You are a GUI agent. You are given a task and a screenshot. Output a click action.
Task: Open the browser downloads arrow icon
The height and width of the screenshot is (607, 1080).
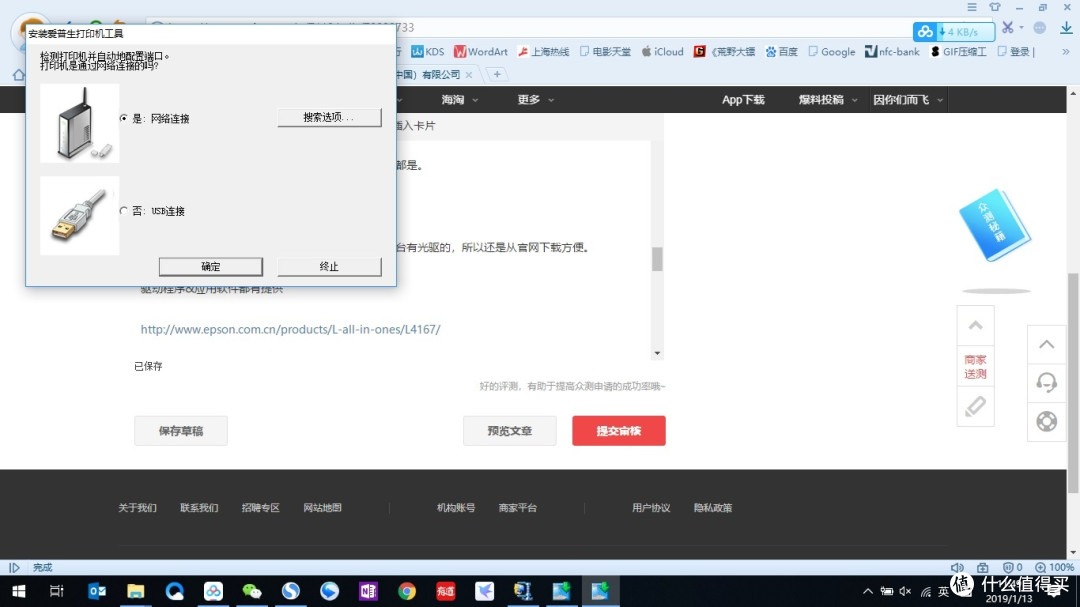[x=1066, y=28]
